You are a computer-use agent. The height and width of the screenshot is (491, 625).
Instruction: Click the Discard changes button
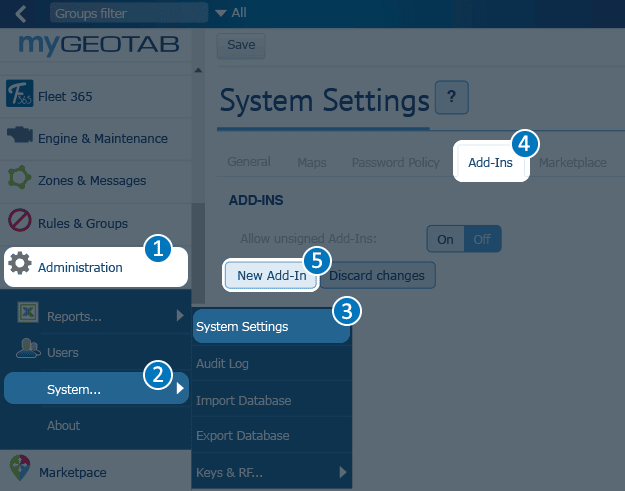click(x=377, y=275)
